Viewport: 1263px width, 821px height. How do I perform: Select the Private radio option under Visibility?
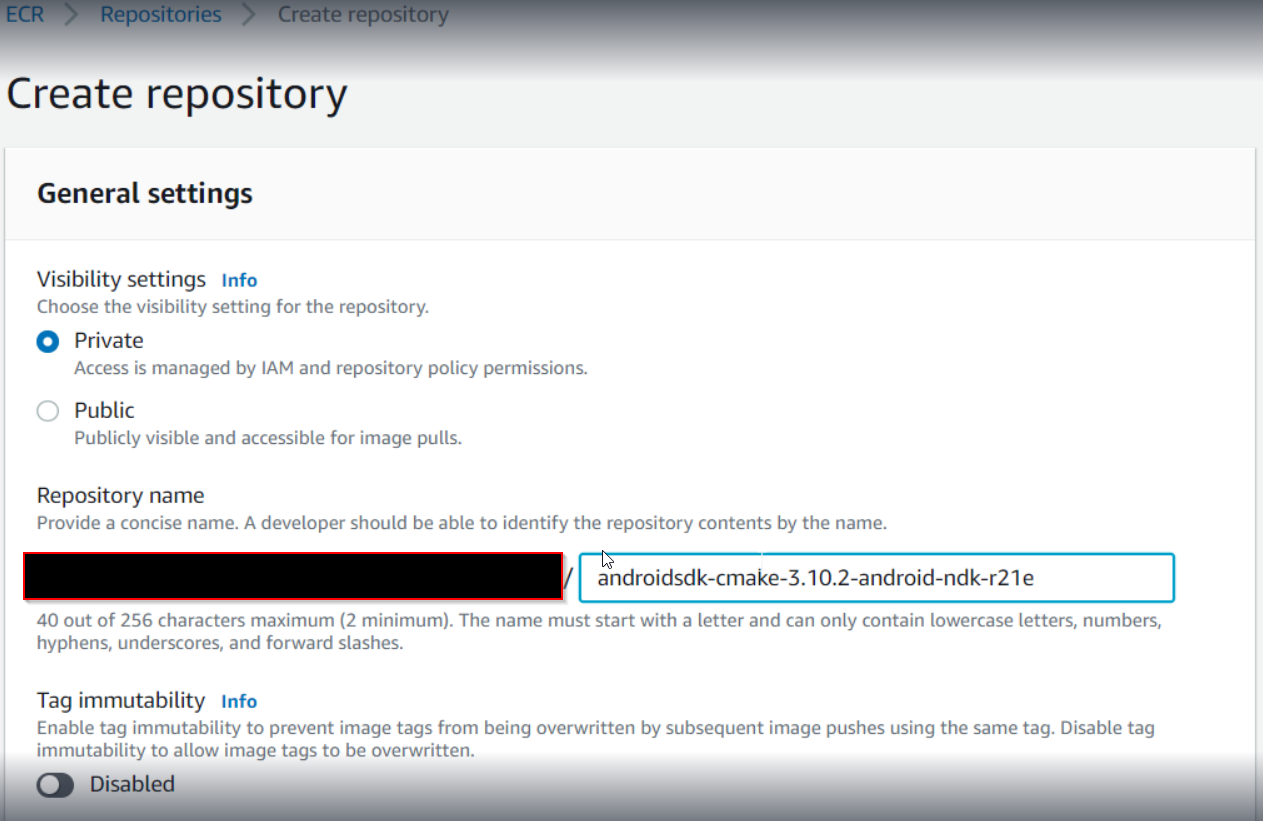[47, 341]
